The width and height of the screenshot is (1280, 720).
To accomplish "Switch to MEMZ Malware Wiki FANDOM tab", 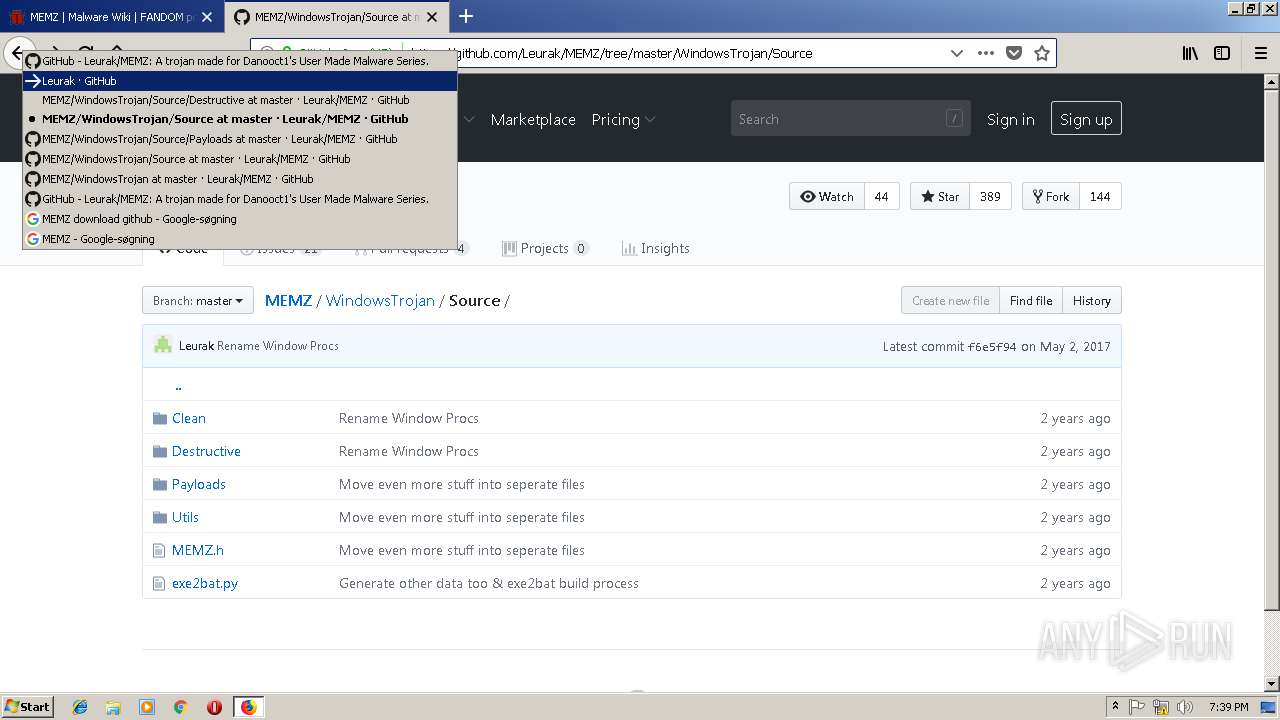I will pyautogui.click(x=111, y=17).
